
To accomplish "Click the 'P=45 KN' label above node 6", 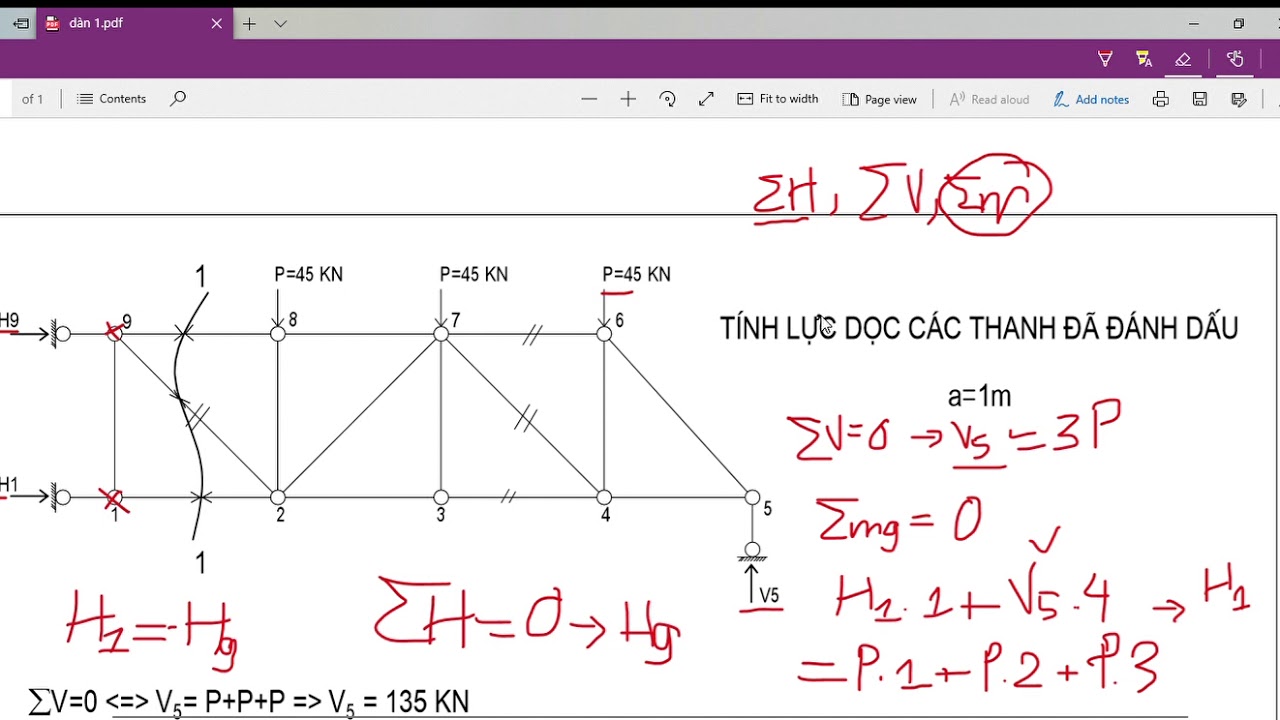I will tap(636, 274).
